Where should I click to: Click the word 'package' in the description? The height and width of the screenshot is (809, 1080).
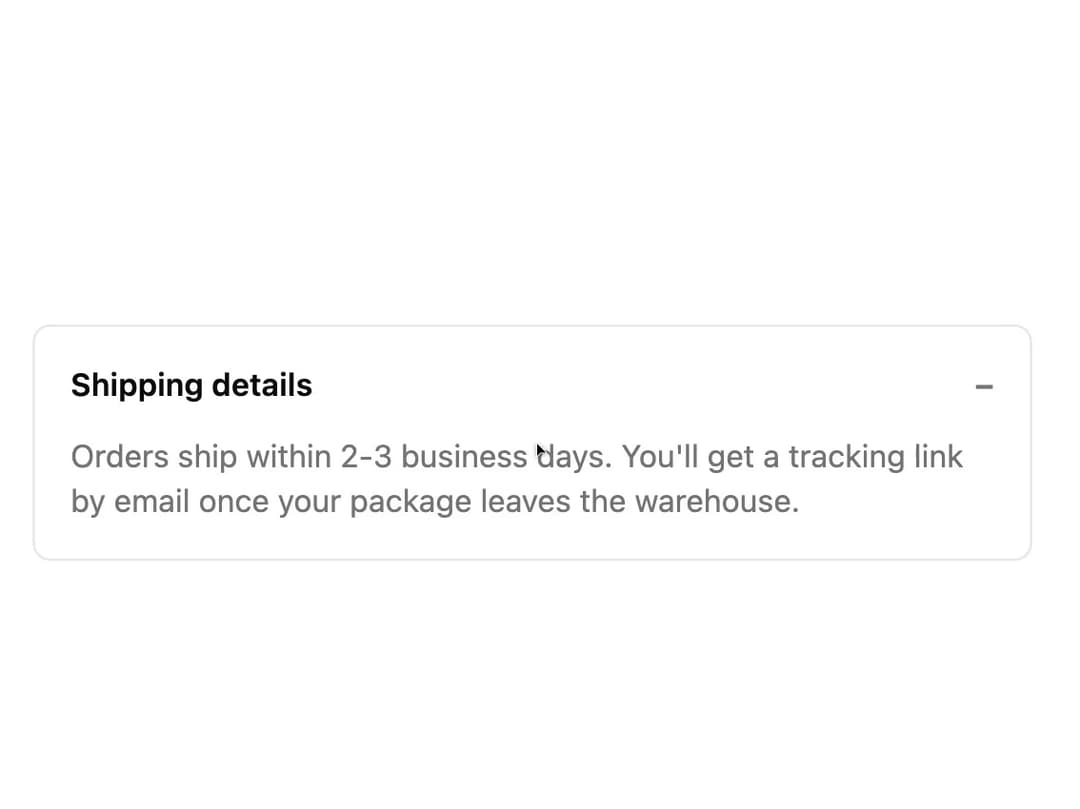[411, 503]
